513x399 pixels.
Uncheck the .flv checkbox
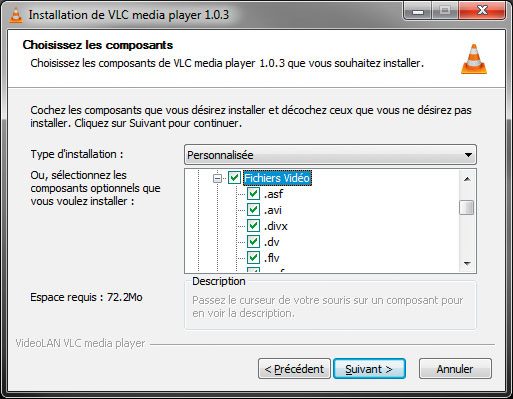[253, 257]
